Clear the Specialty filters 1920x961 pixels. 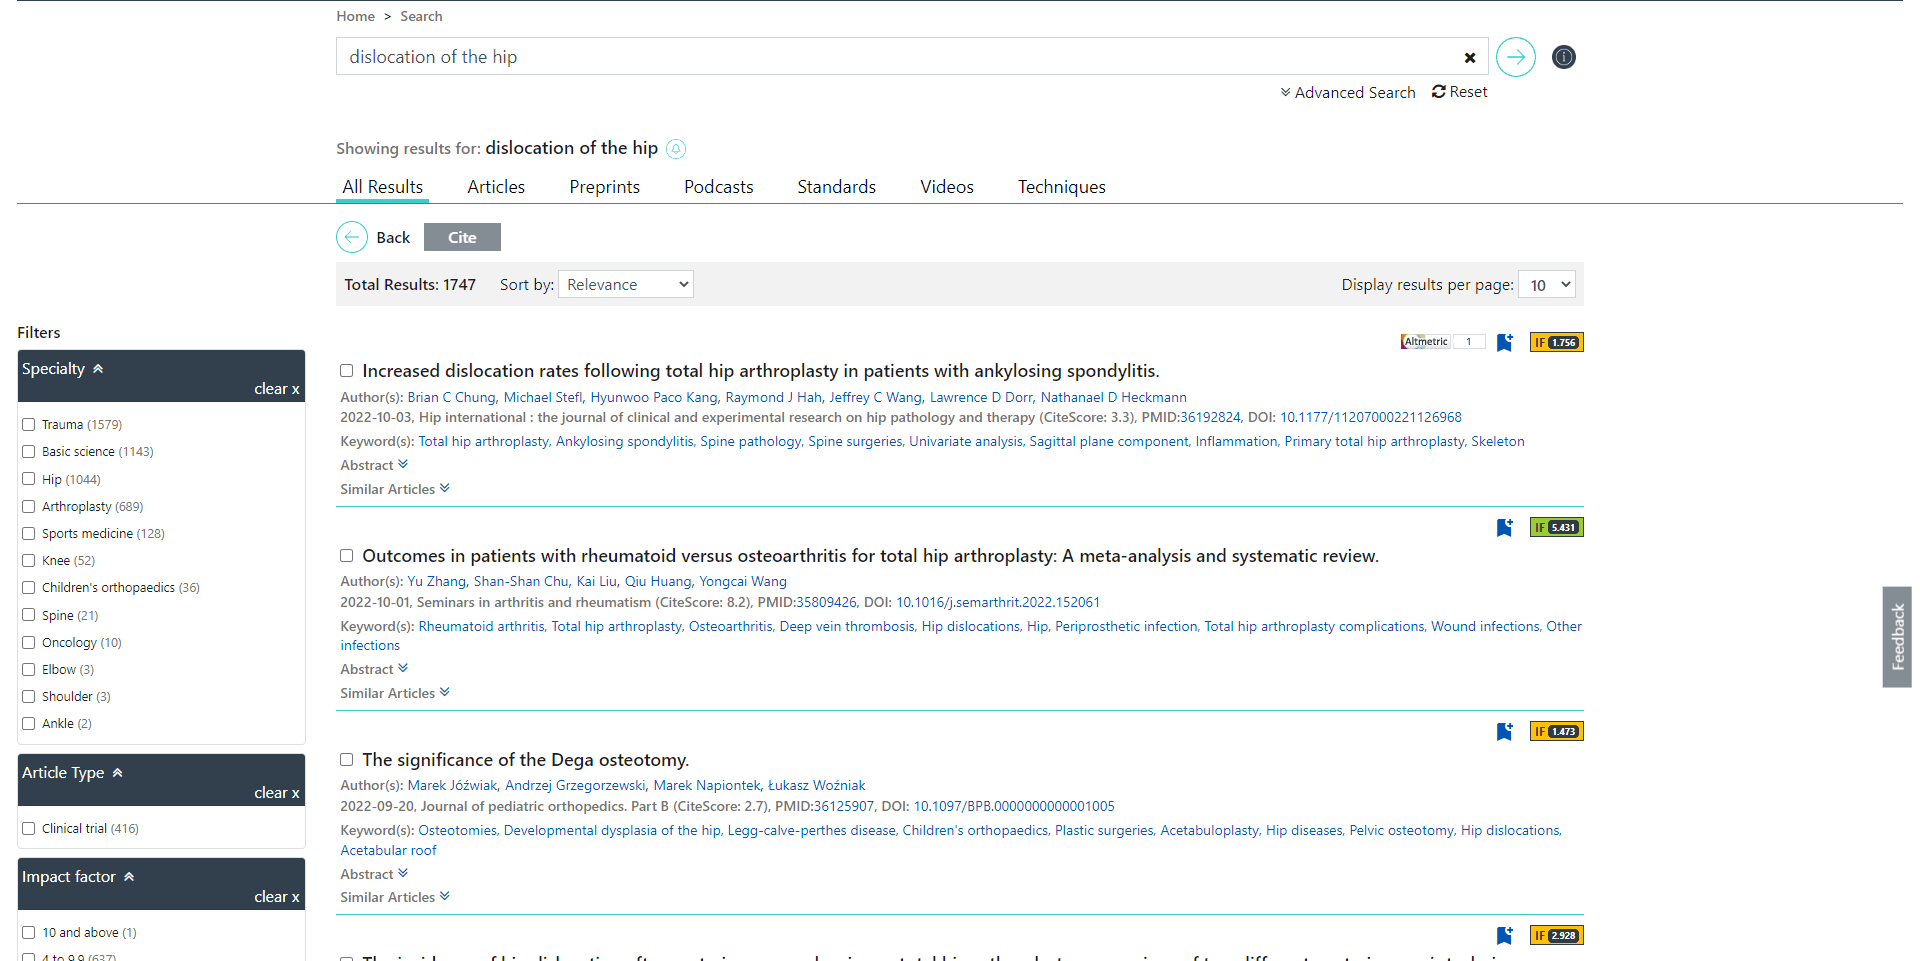tap(276, 389)
